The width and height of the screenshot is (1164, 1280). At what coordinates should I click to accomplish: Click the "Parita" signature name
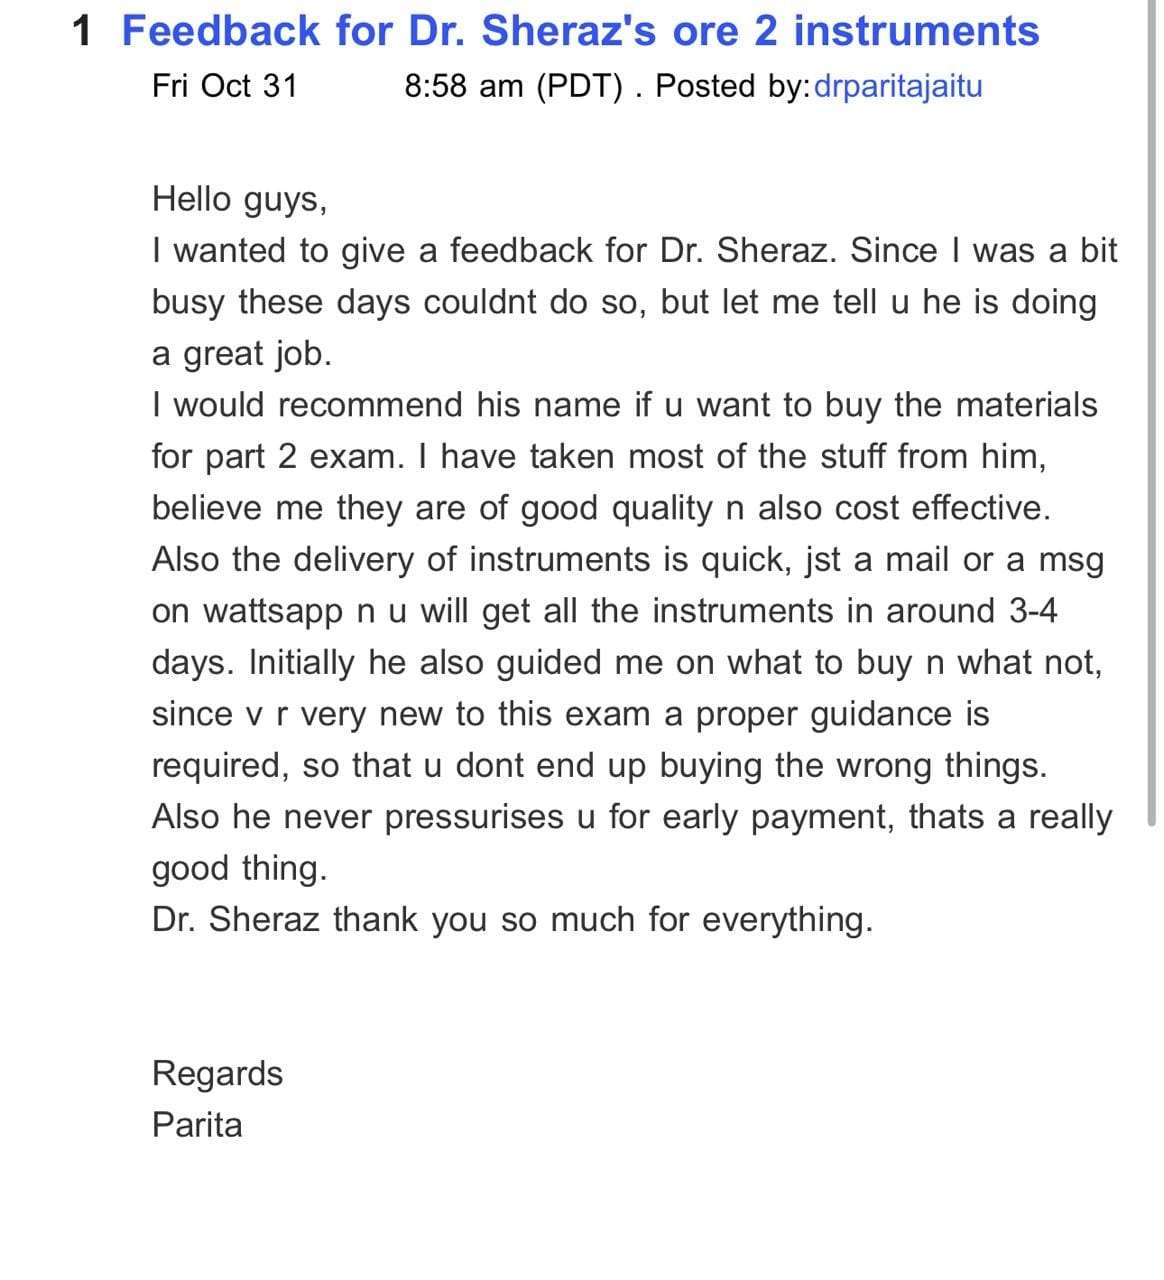[197, 1125]
